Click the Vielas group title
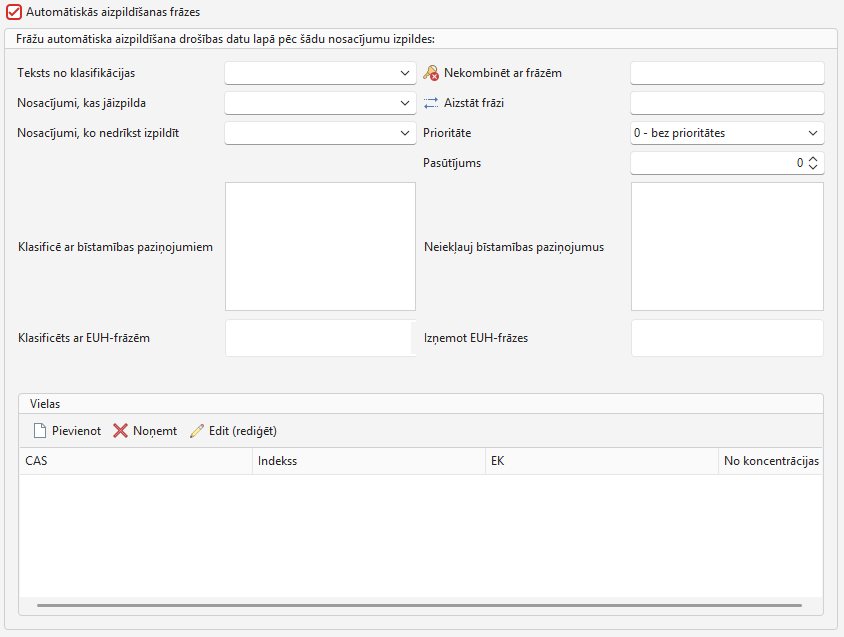 click(45, 404)
